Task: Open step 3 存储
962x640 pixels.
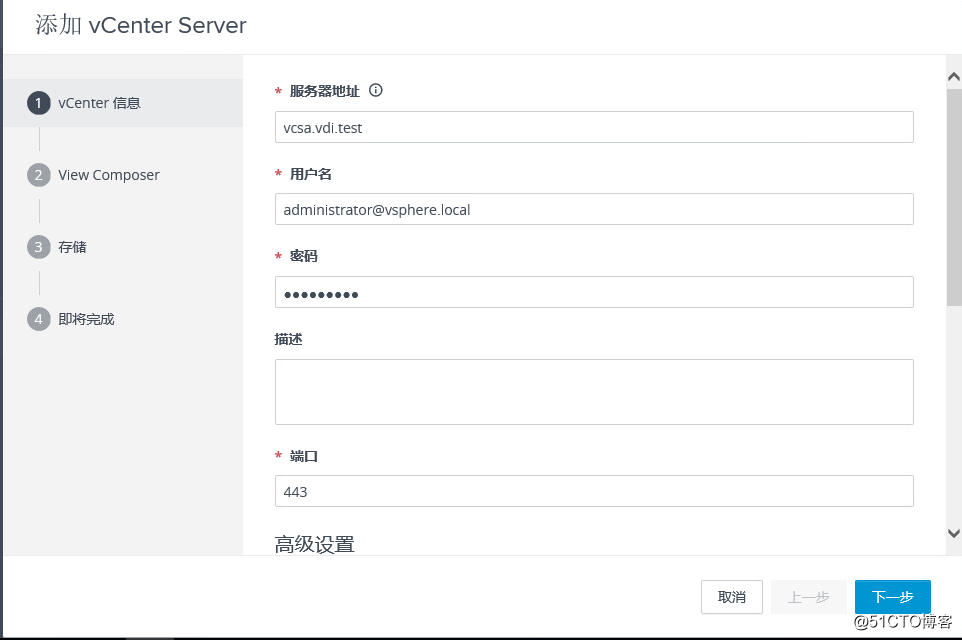Action: pos(57,247)
